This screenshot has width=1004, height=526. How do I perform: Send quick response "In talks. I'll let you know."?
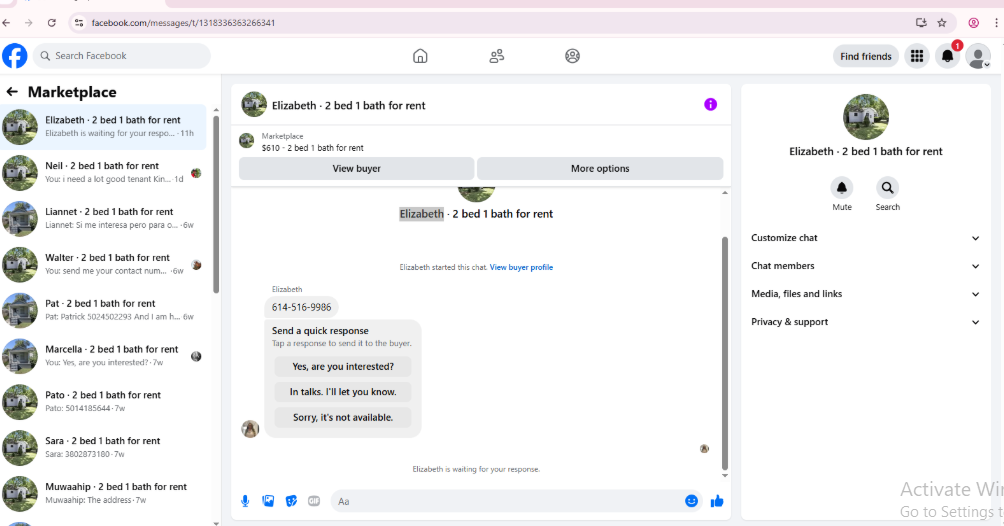pyautogui.click(x=343, y=392)
